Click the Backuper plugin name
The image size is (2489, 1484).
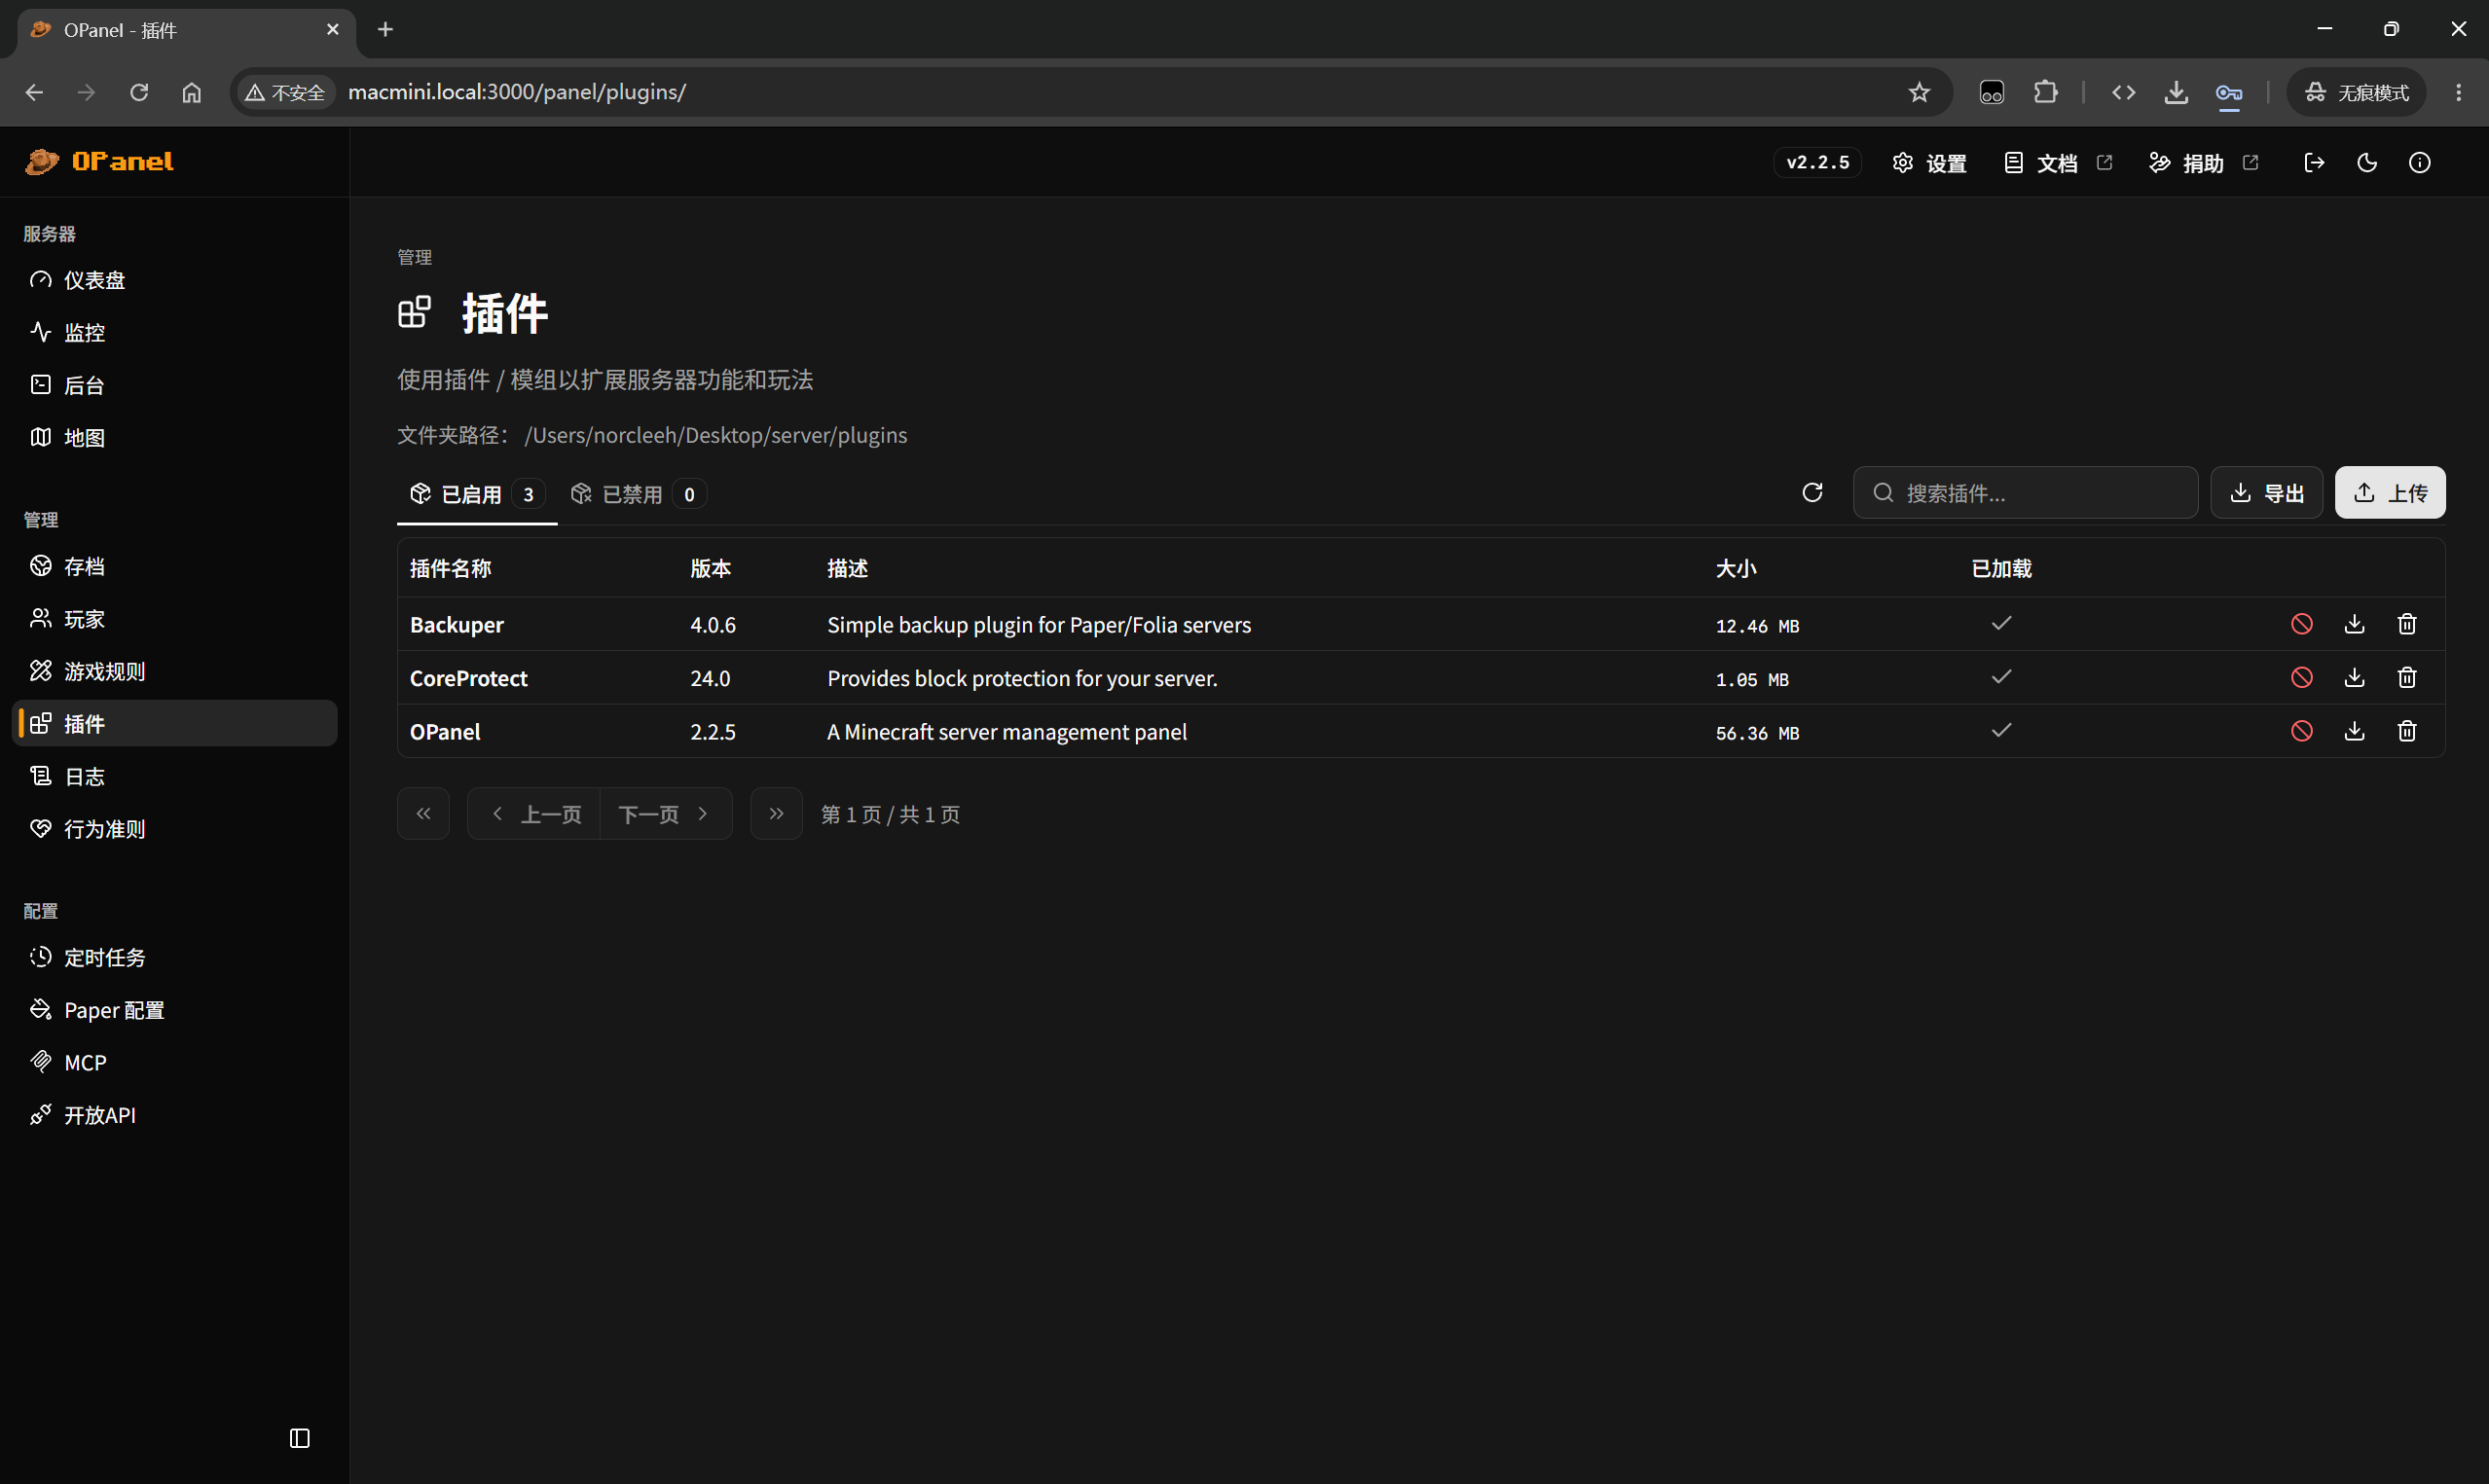point(457,624)
